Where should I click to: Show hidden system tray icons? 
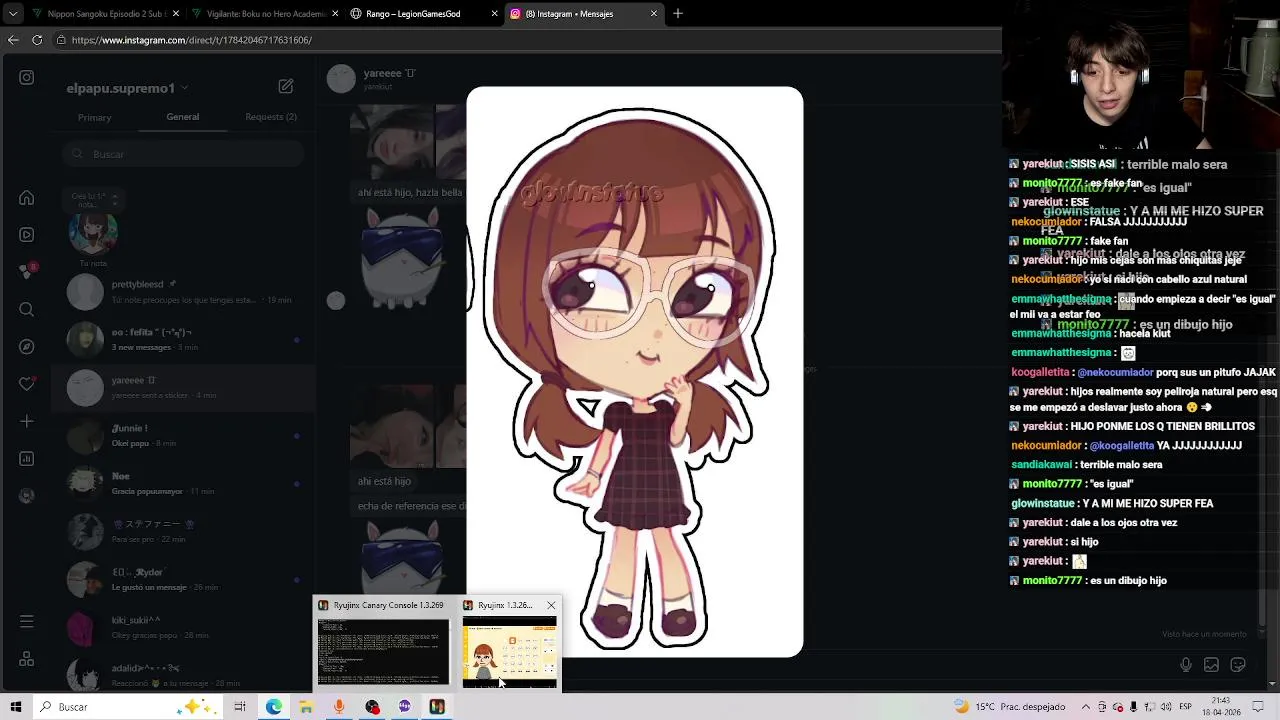[1086, 707]
